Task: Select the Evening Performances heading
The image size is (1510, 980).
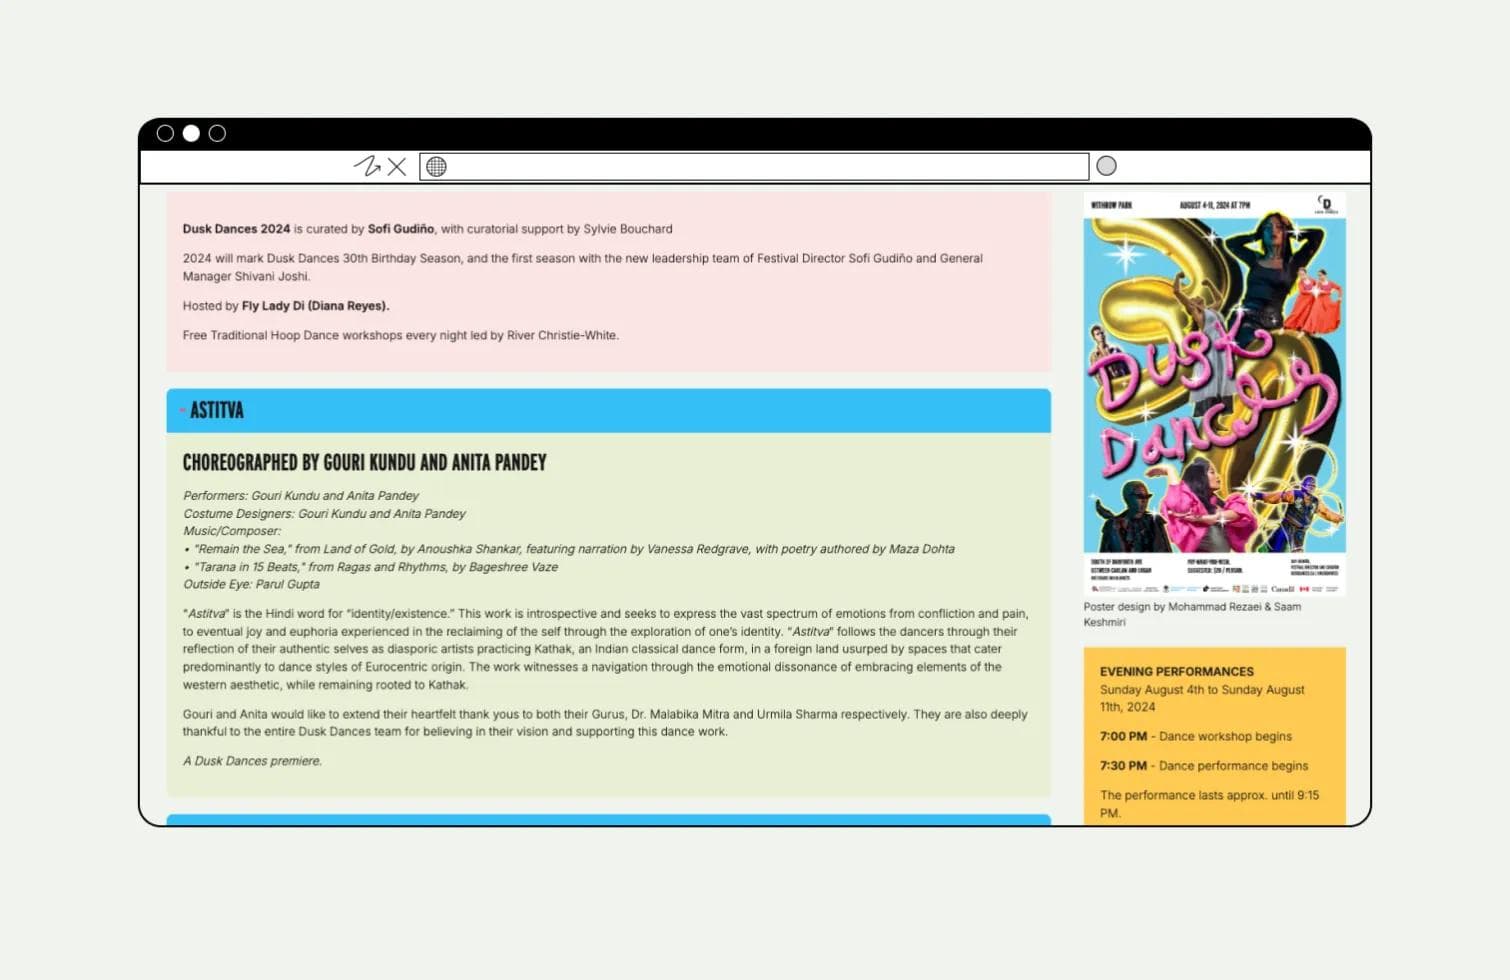Action: 1176,672
